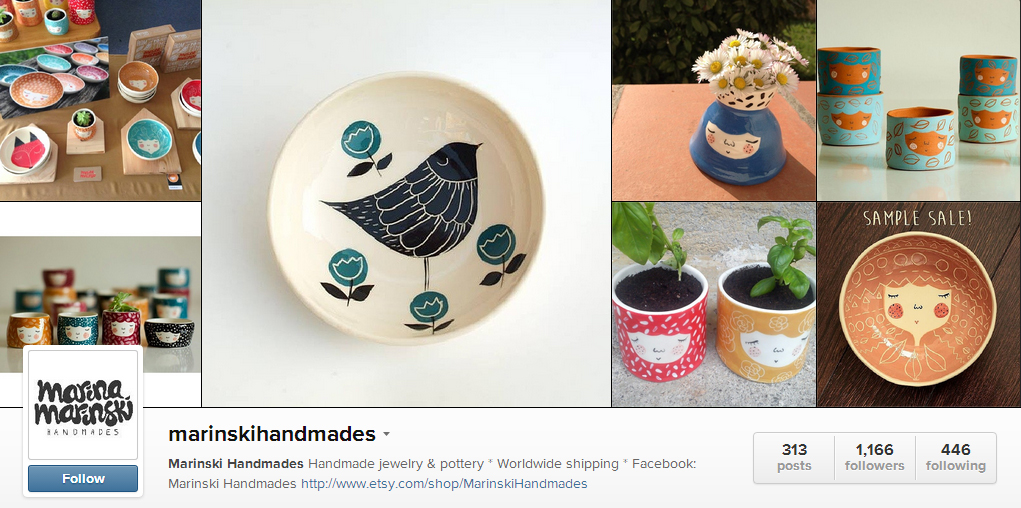Open the 446 following list

coord(956,458)
